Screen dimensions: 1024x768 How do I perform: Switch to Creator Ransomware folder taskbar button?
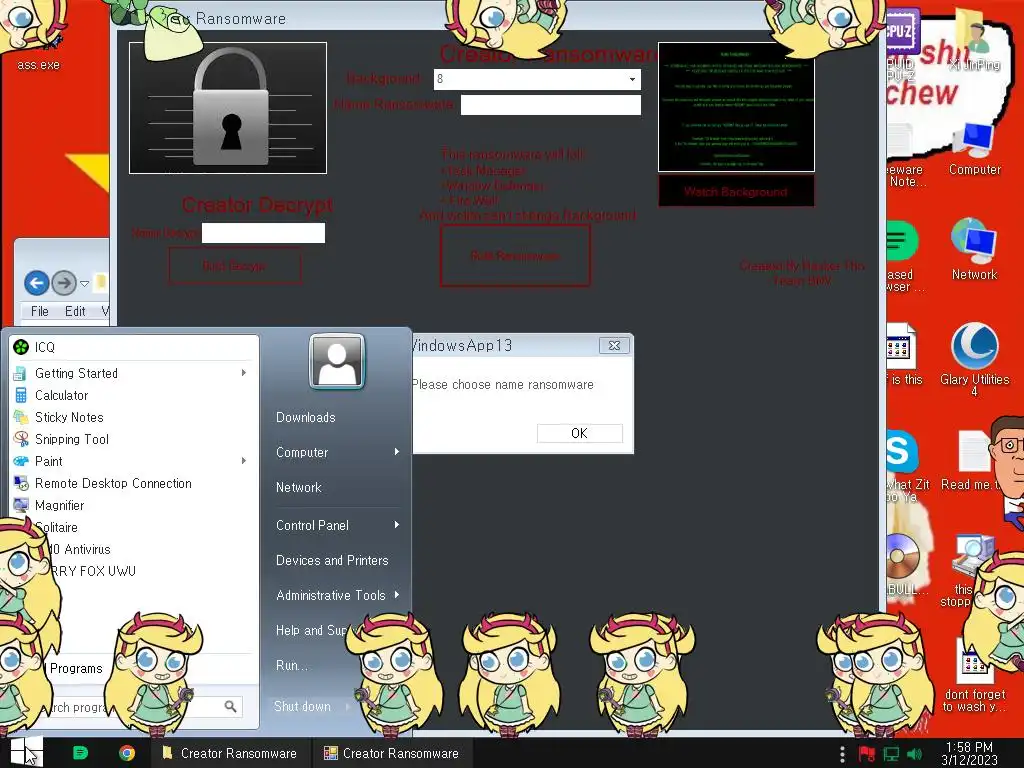click(230, 753)
